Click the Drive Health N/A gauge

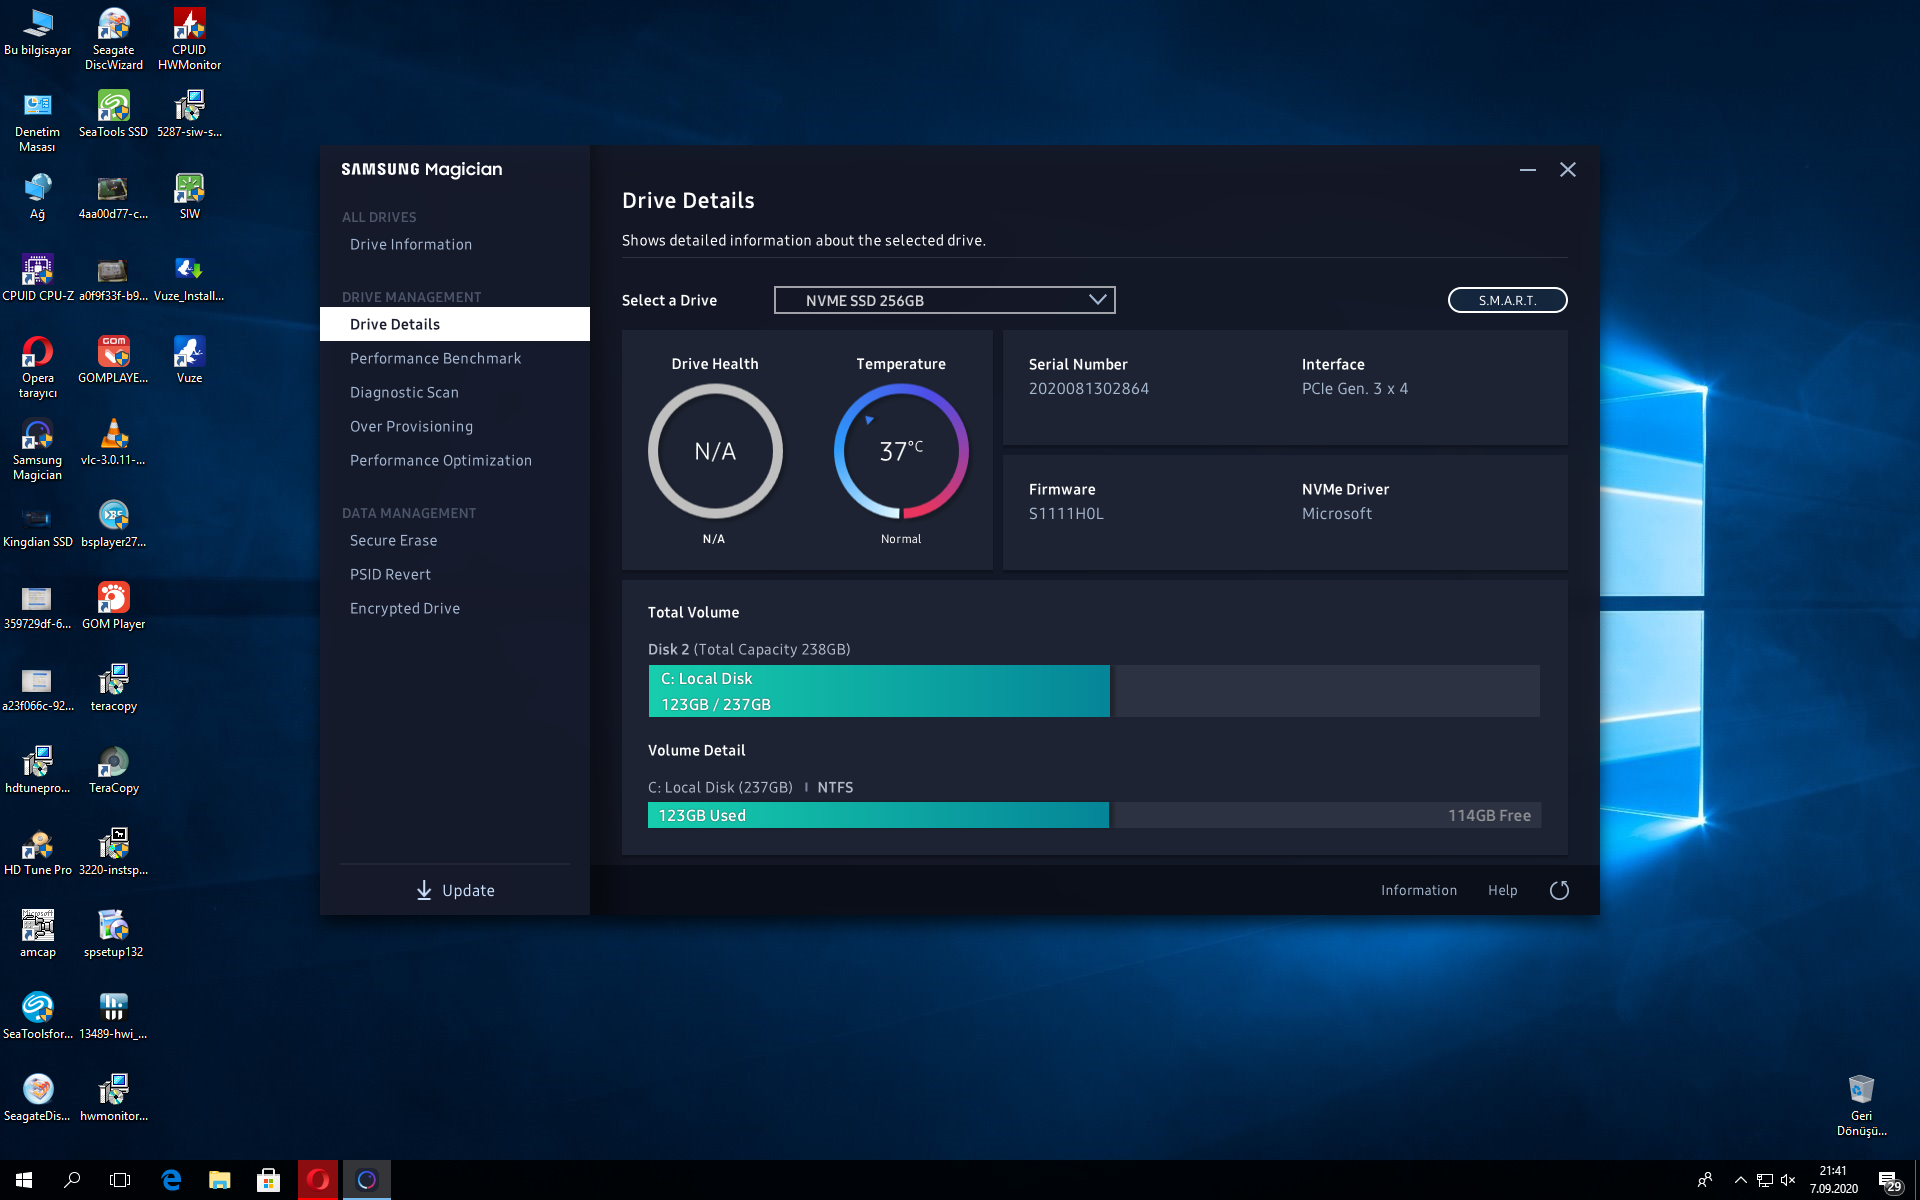click(715, 451)
